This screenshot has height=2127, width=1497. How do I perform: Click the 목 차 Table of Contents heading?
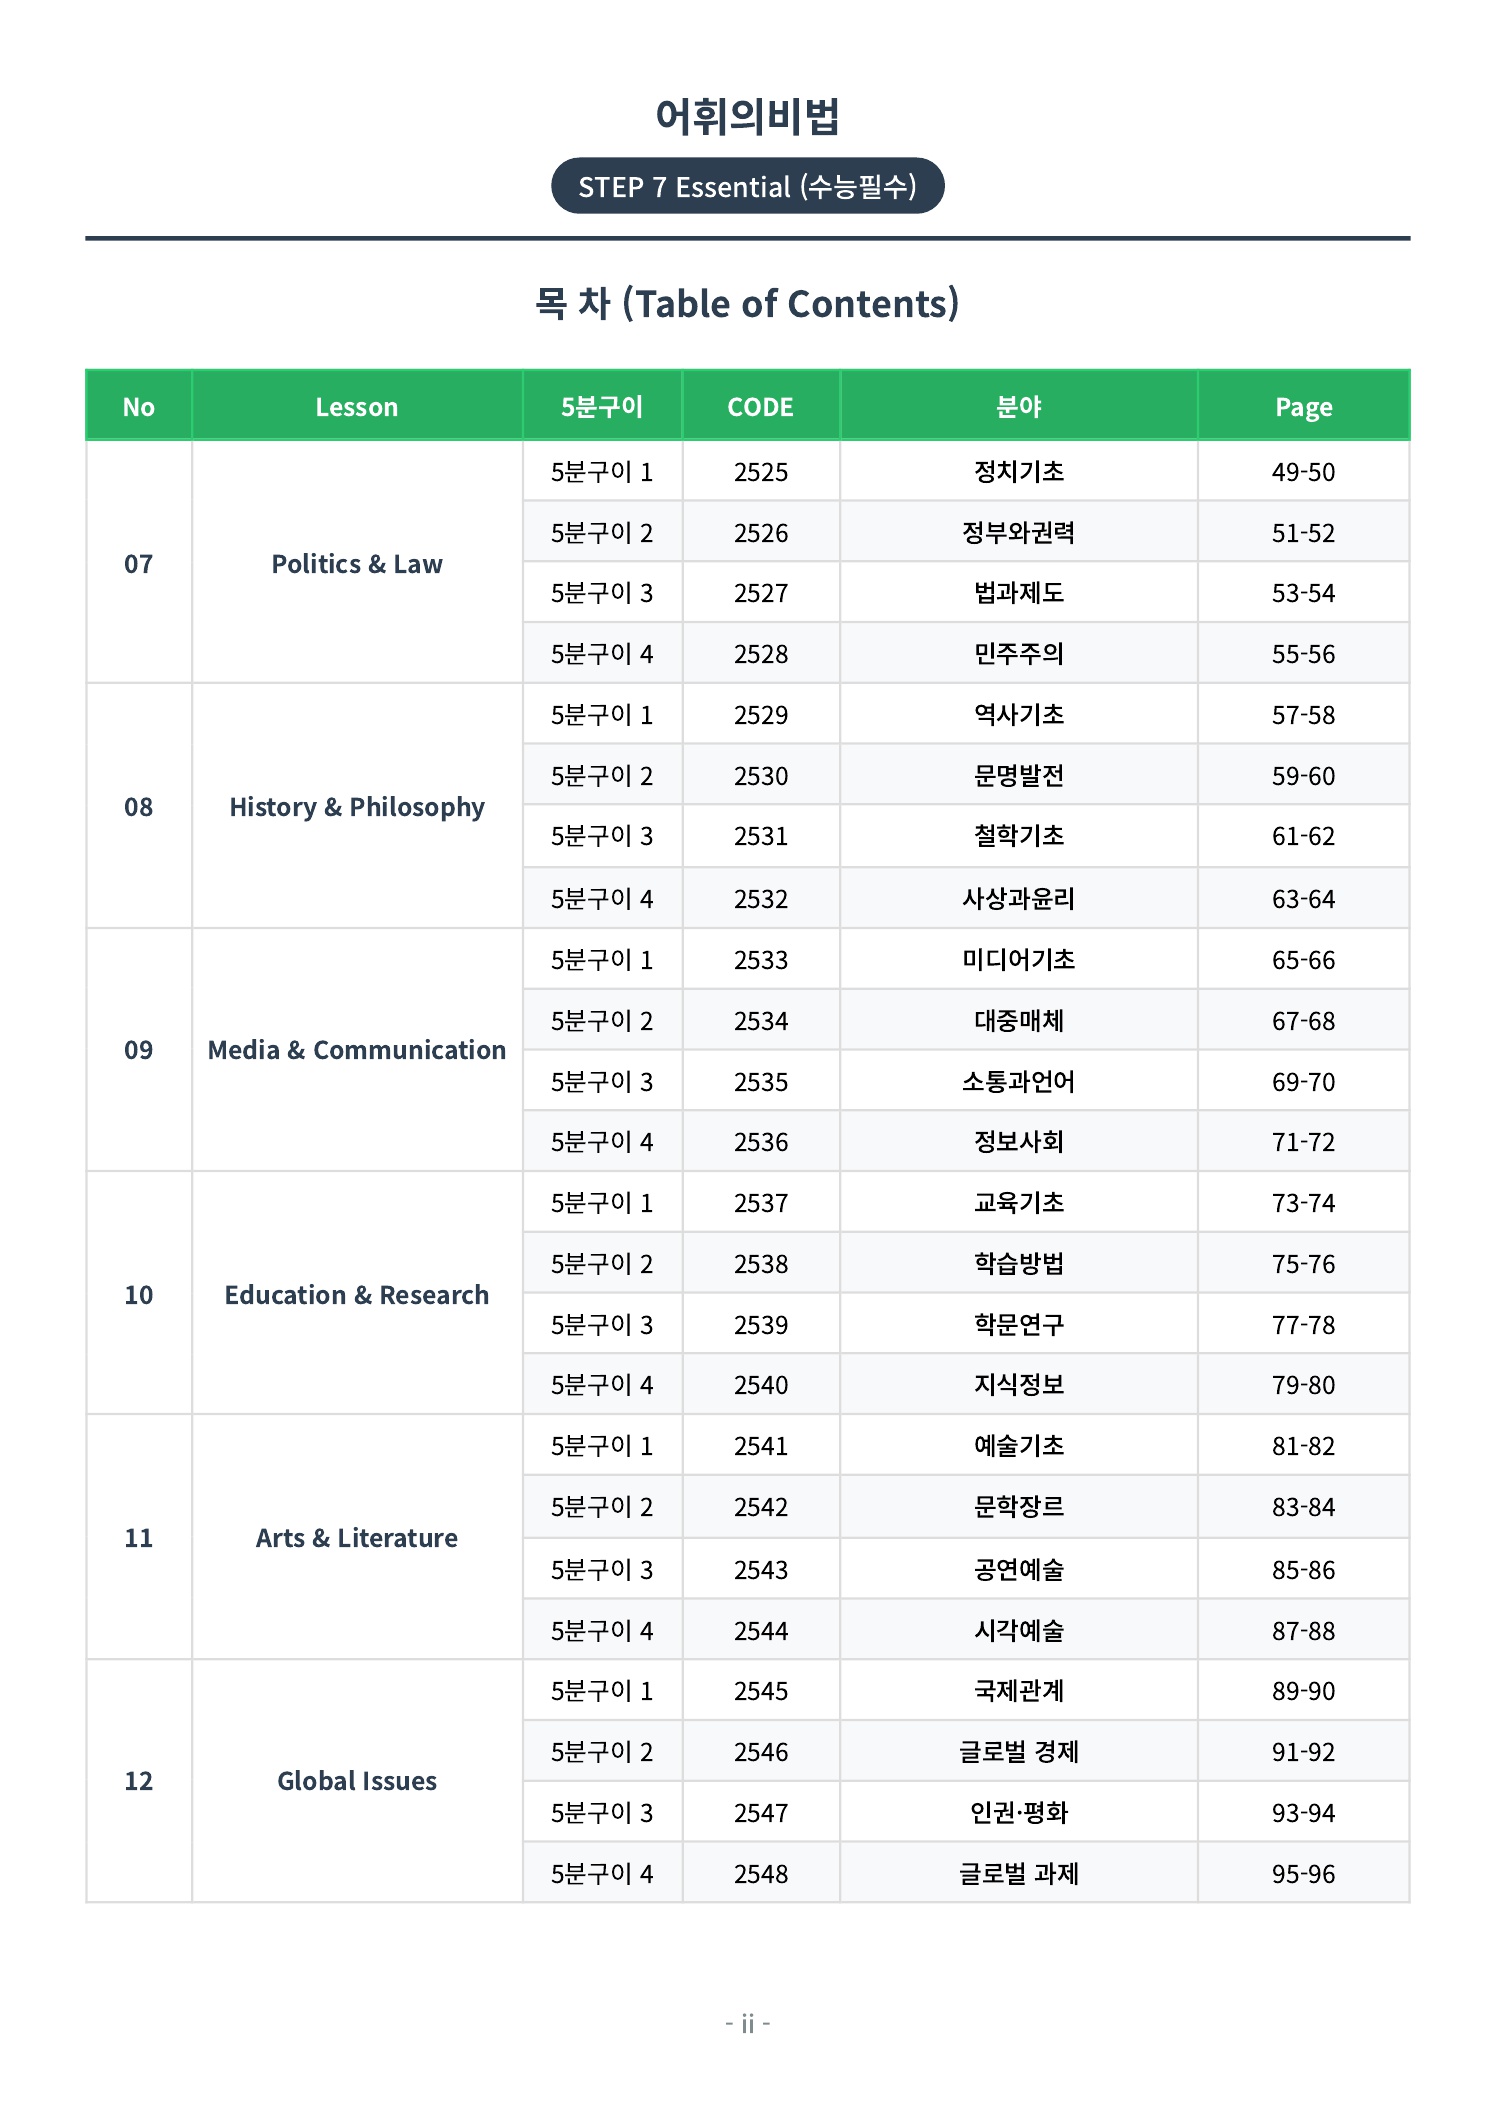tap(747, 303)
